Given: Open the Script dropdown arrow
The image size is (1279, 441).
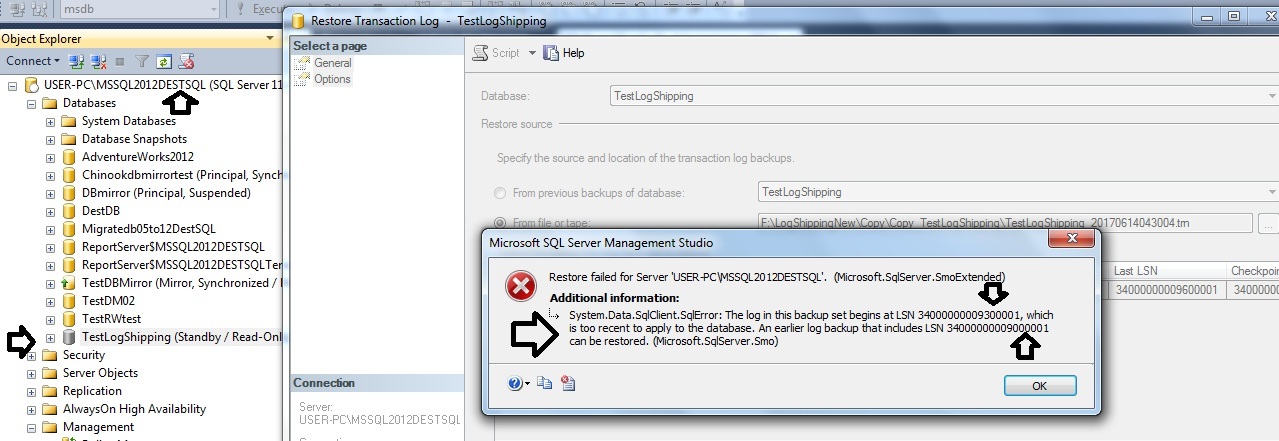Looking at the screenshot, I should (x=533, y=53).
